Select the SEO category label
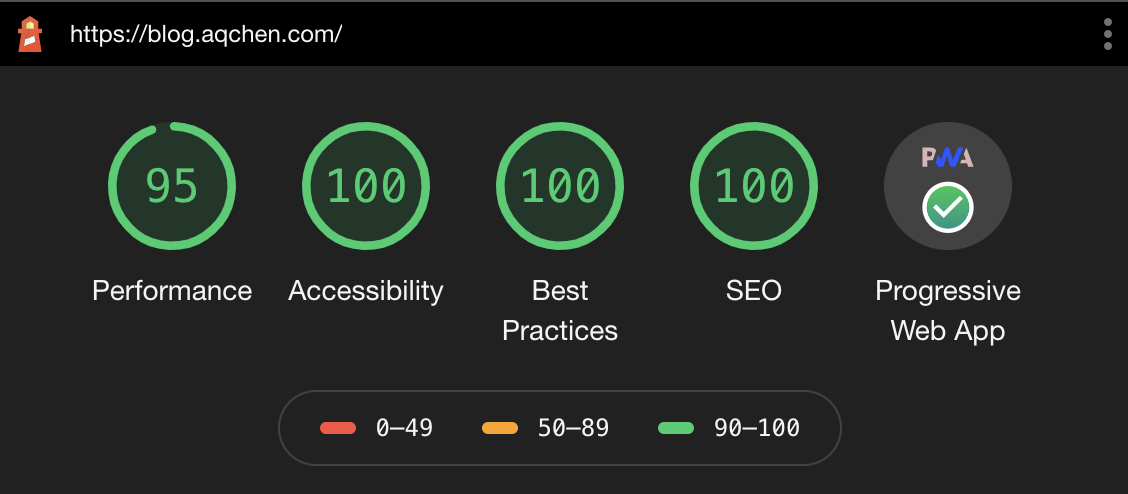 tap(754, 291)
